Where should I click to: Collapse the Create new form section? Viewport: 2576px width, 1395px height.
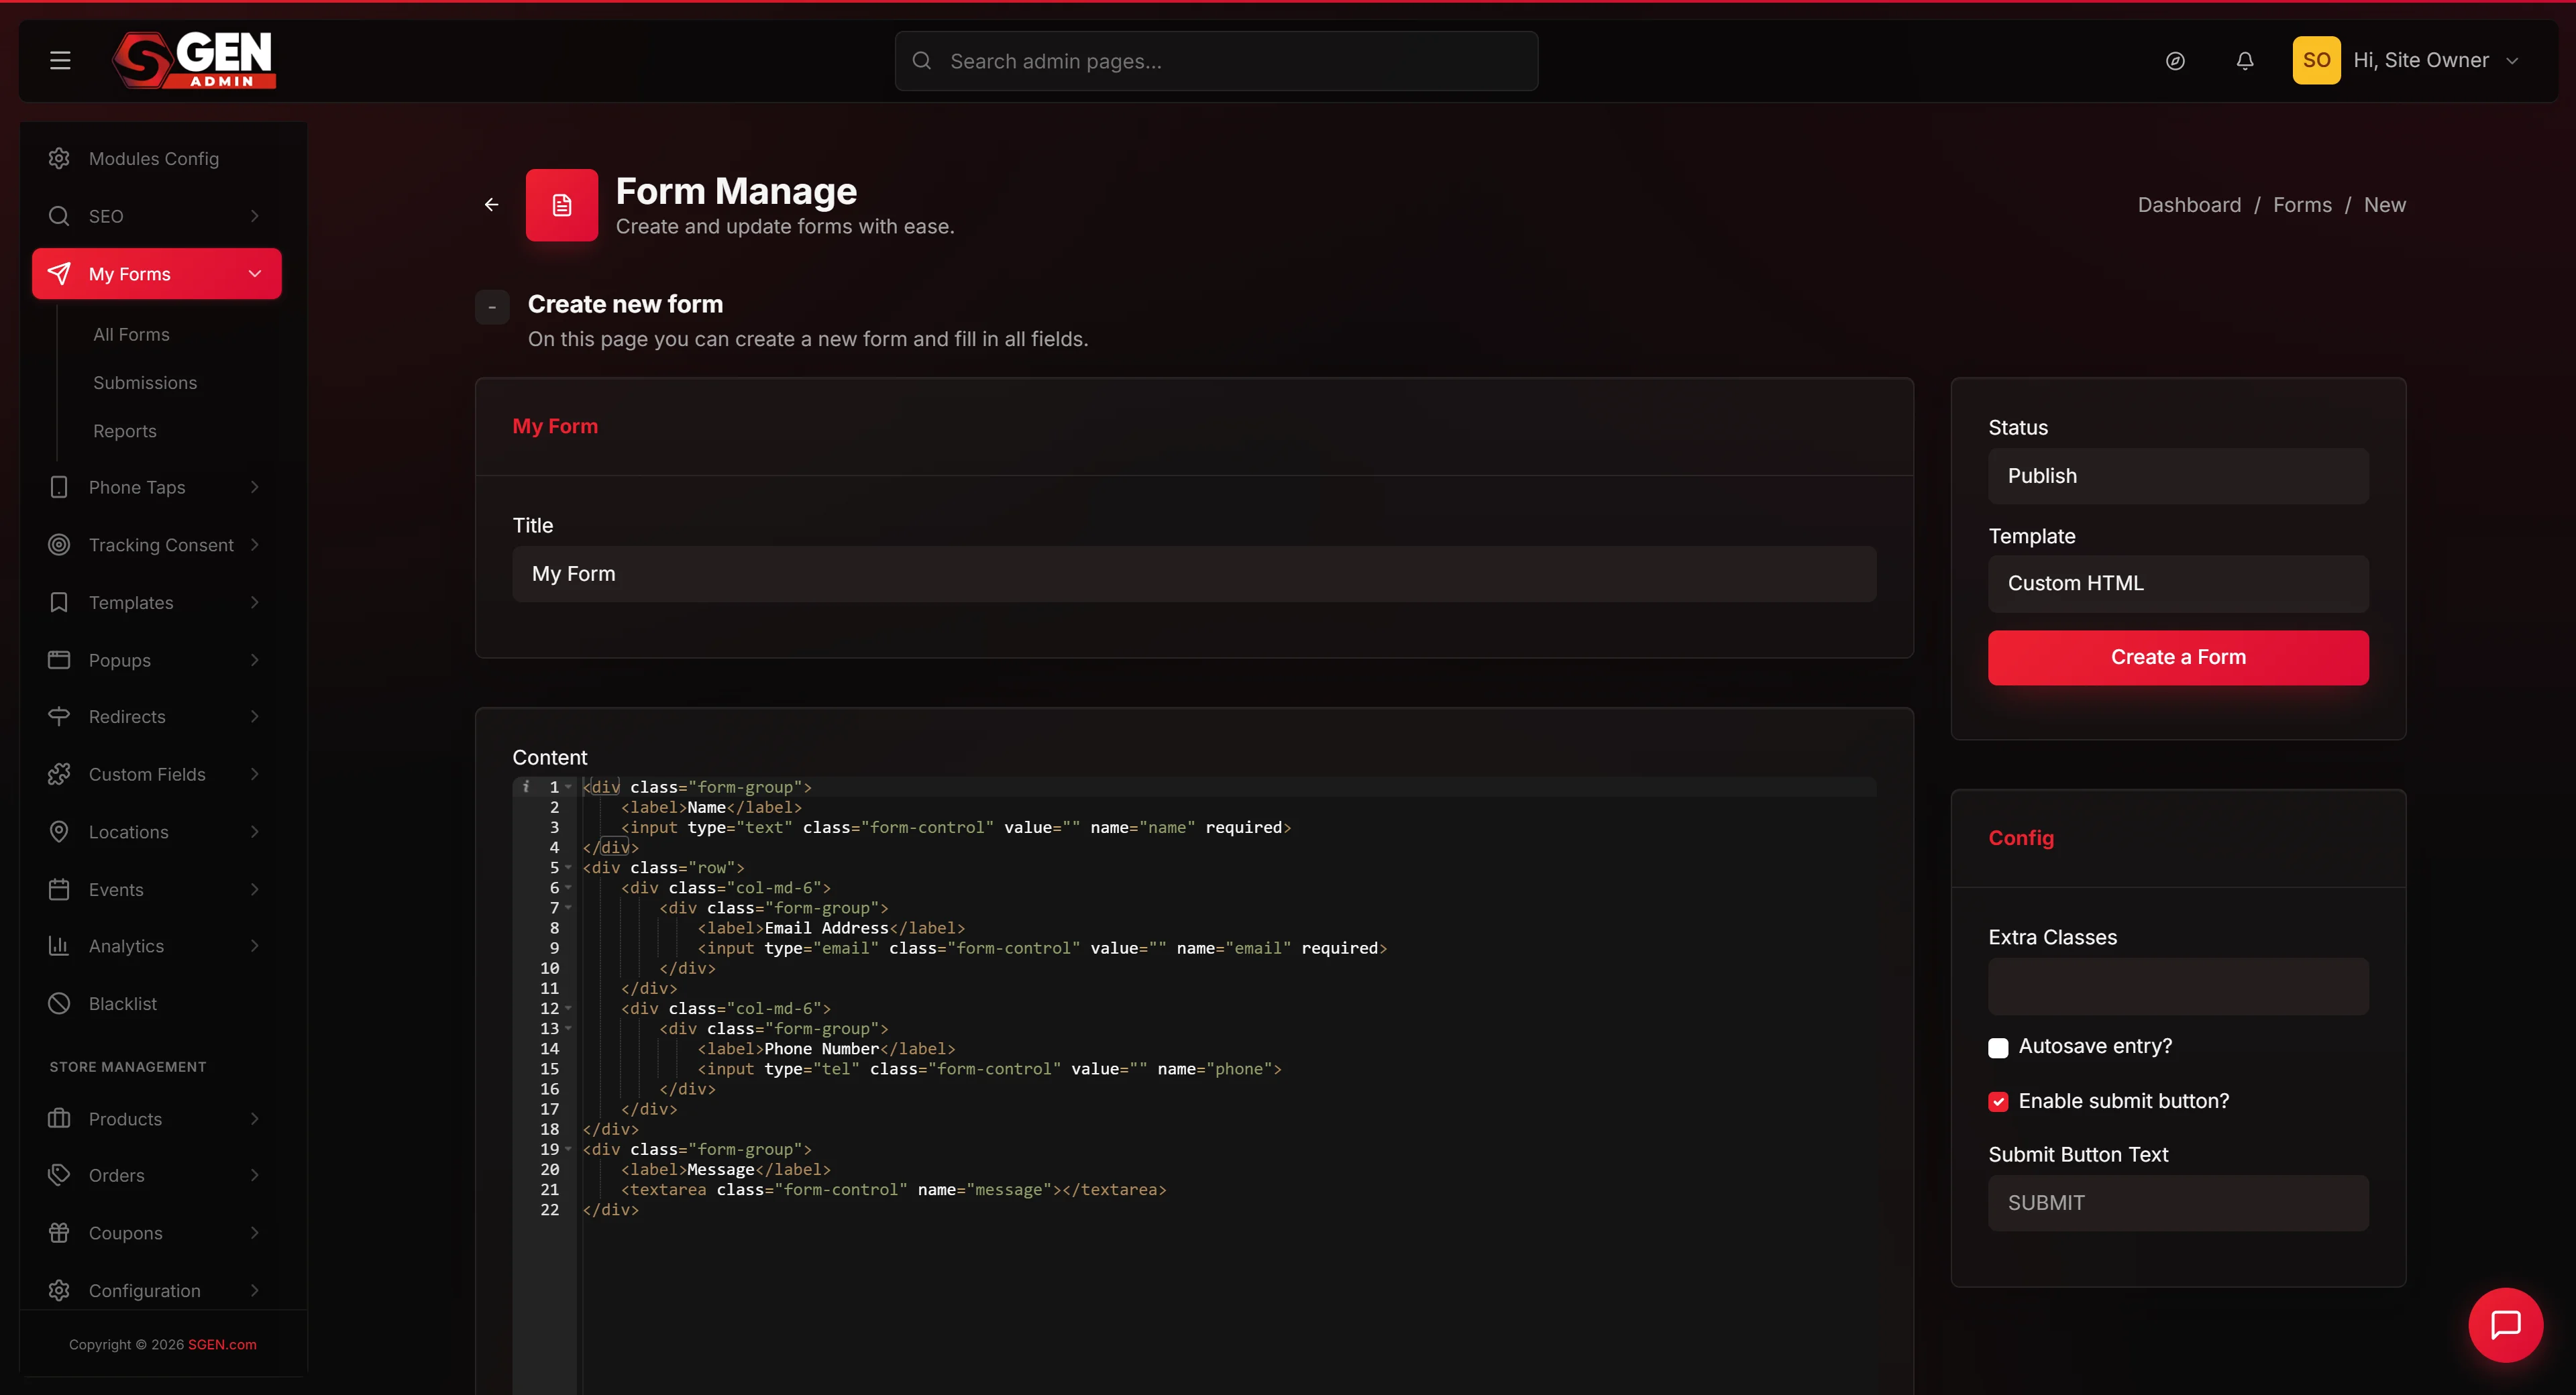tap(492, 307)
